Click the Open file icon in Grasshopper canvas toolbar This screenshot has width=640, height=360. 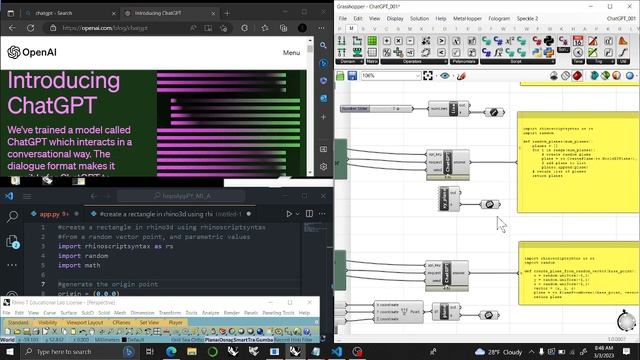pos(340,76)
